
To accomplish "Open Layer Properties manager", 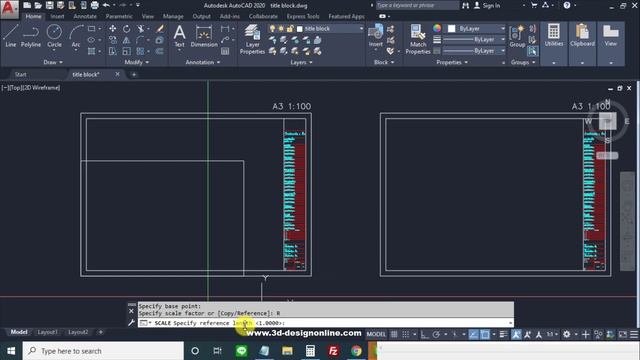I will tap(252, 39).
